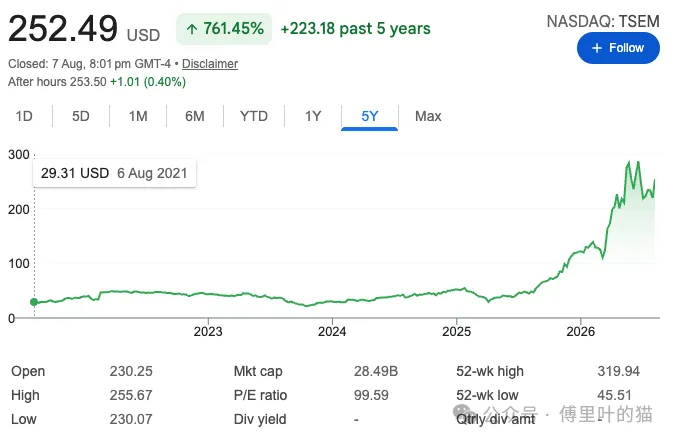Image resolution: width=674 pixels, height=441 pixels.
Task: Switch to the 1M range tab
Action: [x=138, y=116]
